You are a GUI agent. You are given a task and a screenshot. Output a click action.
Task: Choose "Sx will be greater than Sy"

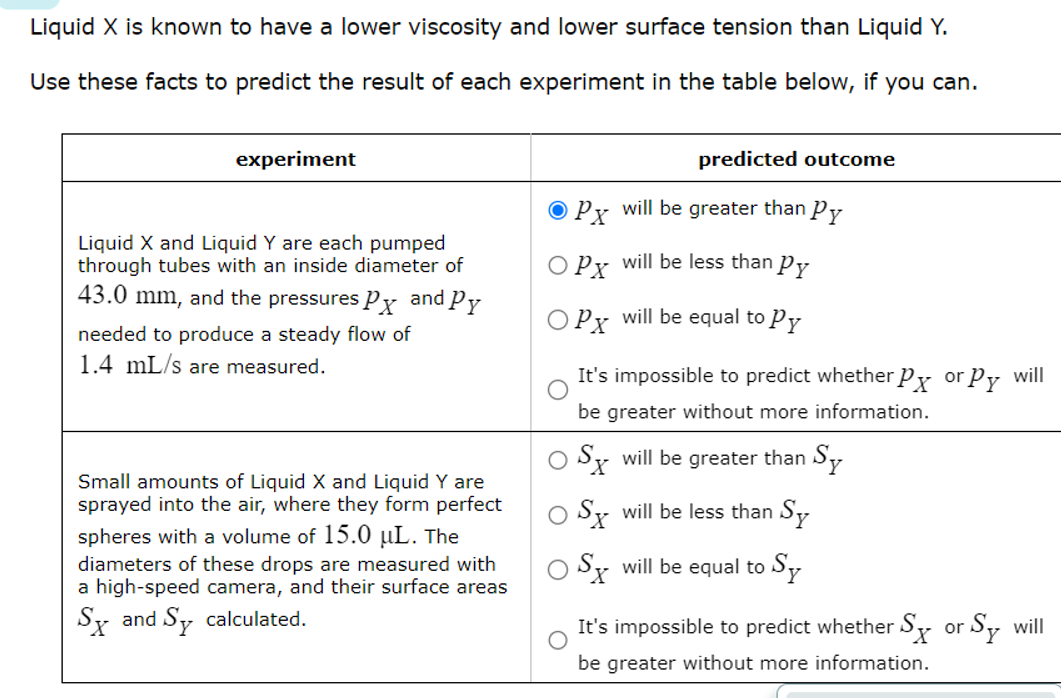[557, 459]
